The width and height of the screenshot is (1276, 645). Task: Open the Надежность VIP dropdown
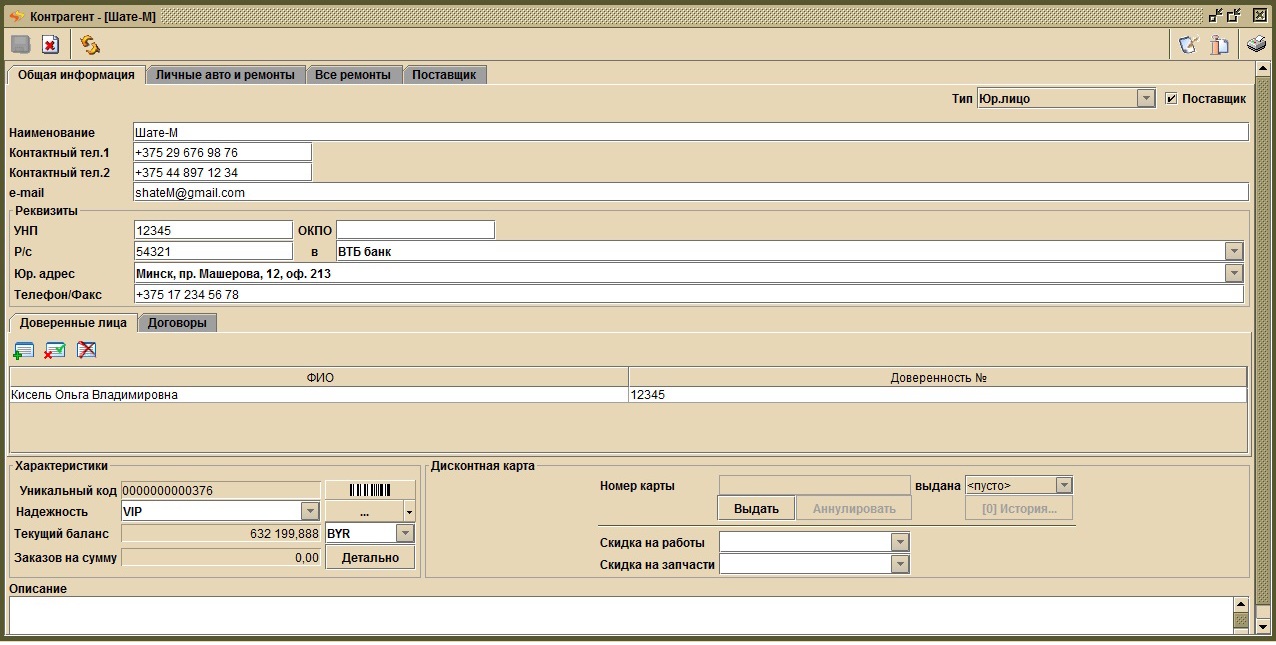point(310,511)
